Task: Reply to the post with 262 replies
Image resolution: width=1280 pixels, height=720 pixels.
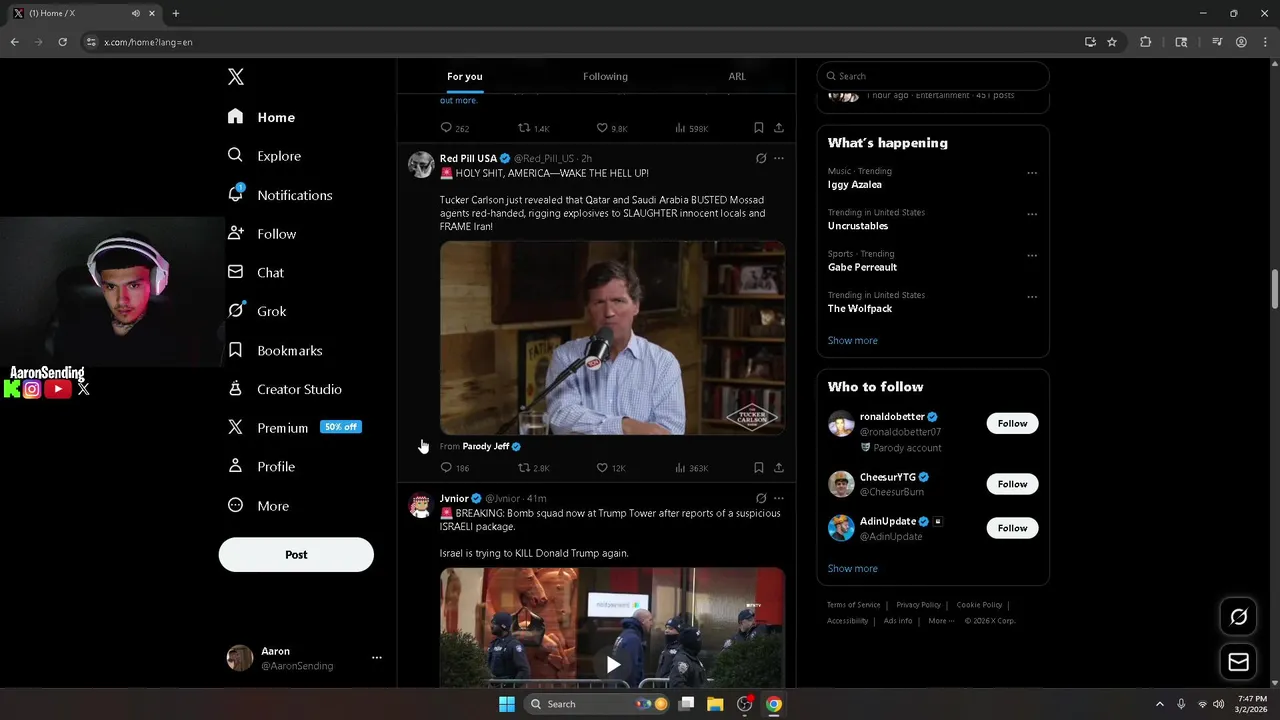Action: click(455, 128)
